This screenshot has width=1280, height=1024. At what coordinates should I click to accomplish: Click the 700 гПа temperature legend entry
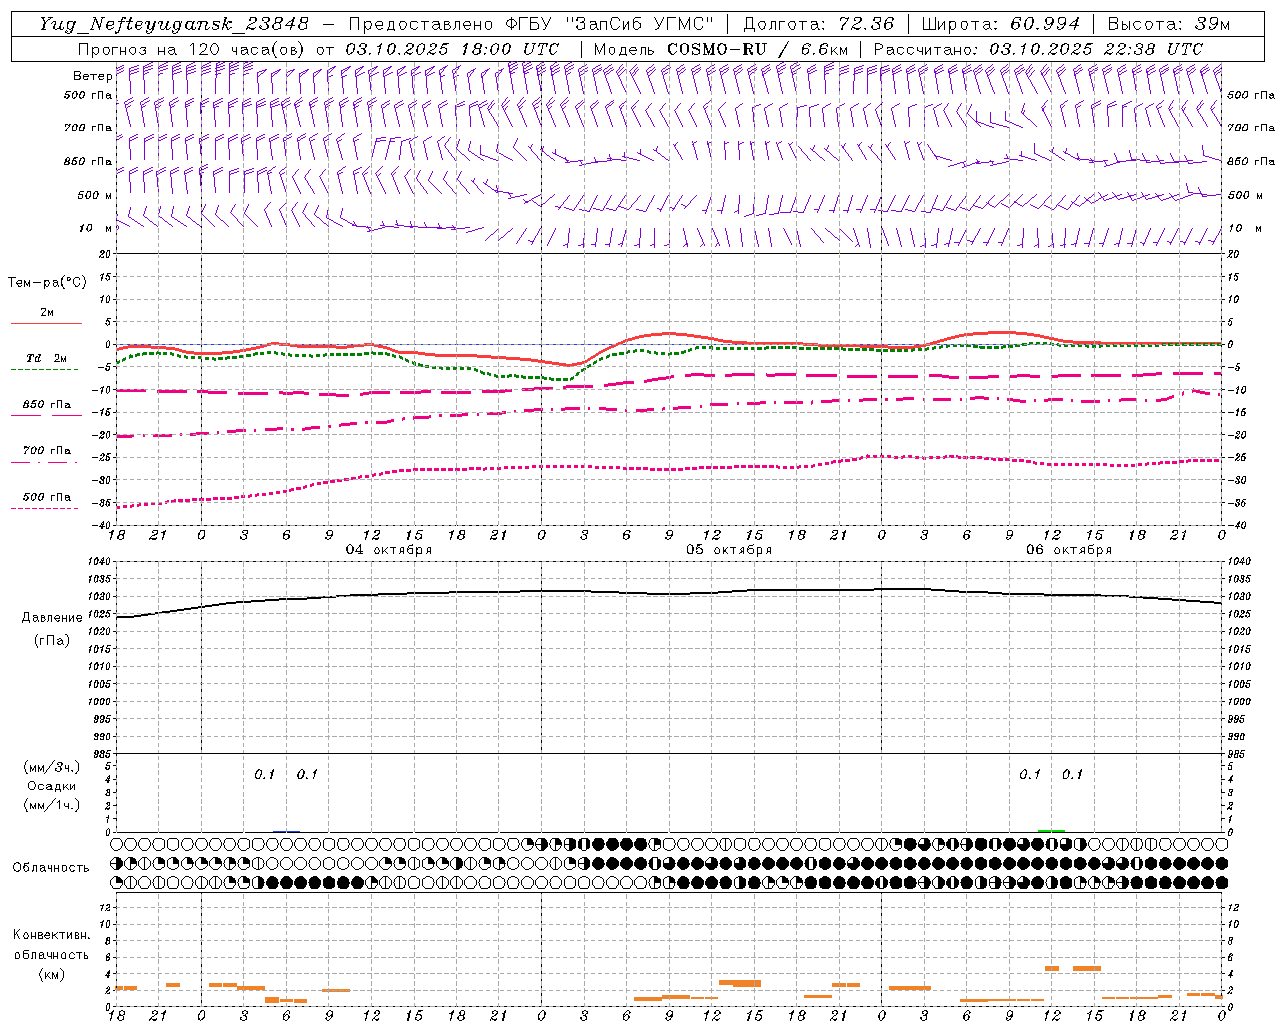46,451
